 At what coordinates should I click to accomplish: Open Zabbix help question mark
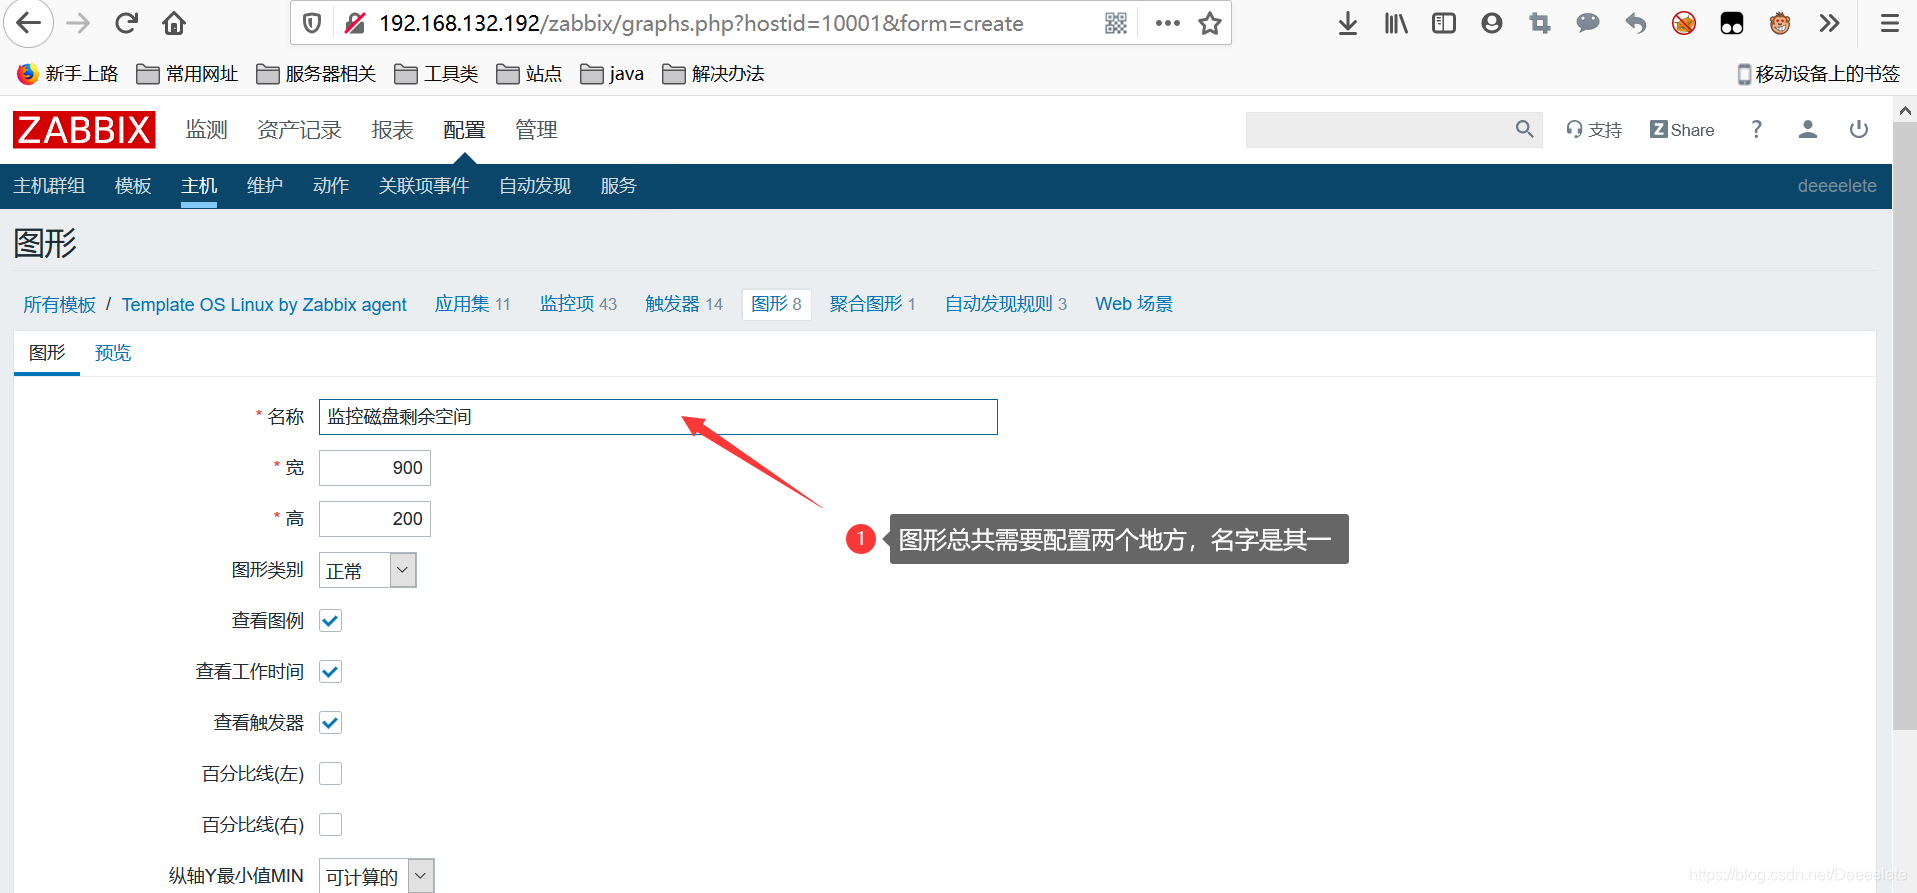pos(1757,129)
